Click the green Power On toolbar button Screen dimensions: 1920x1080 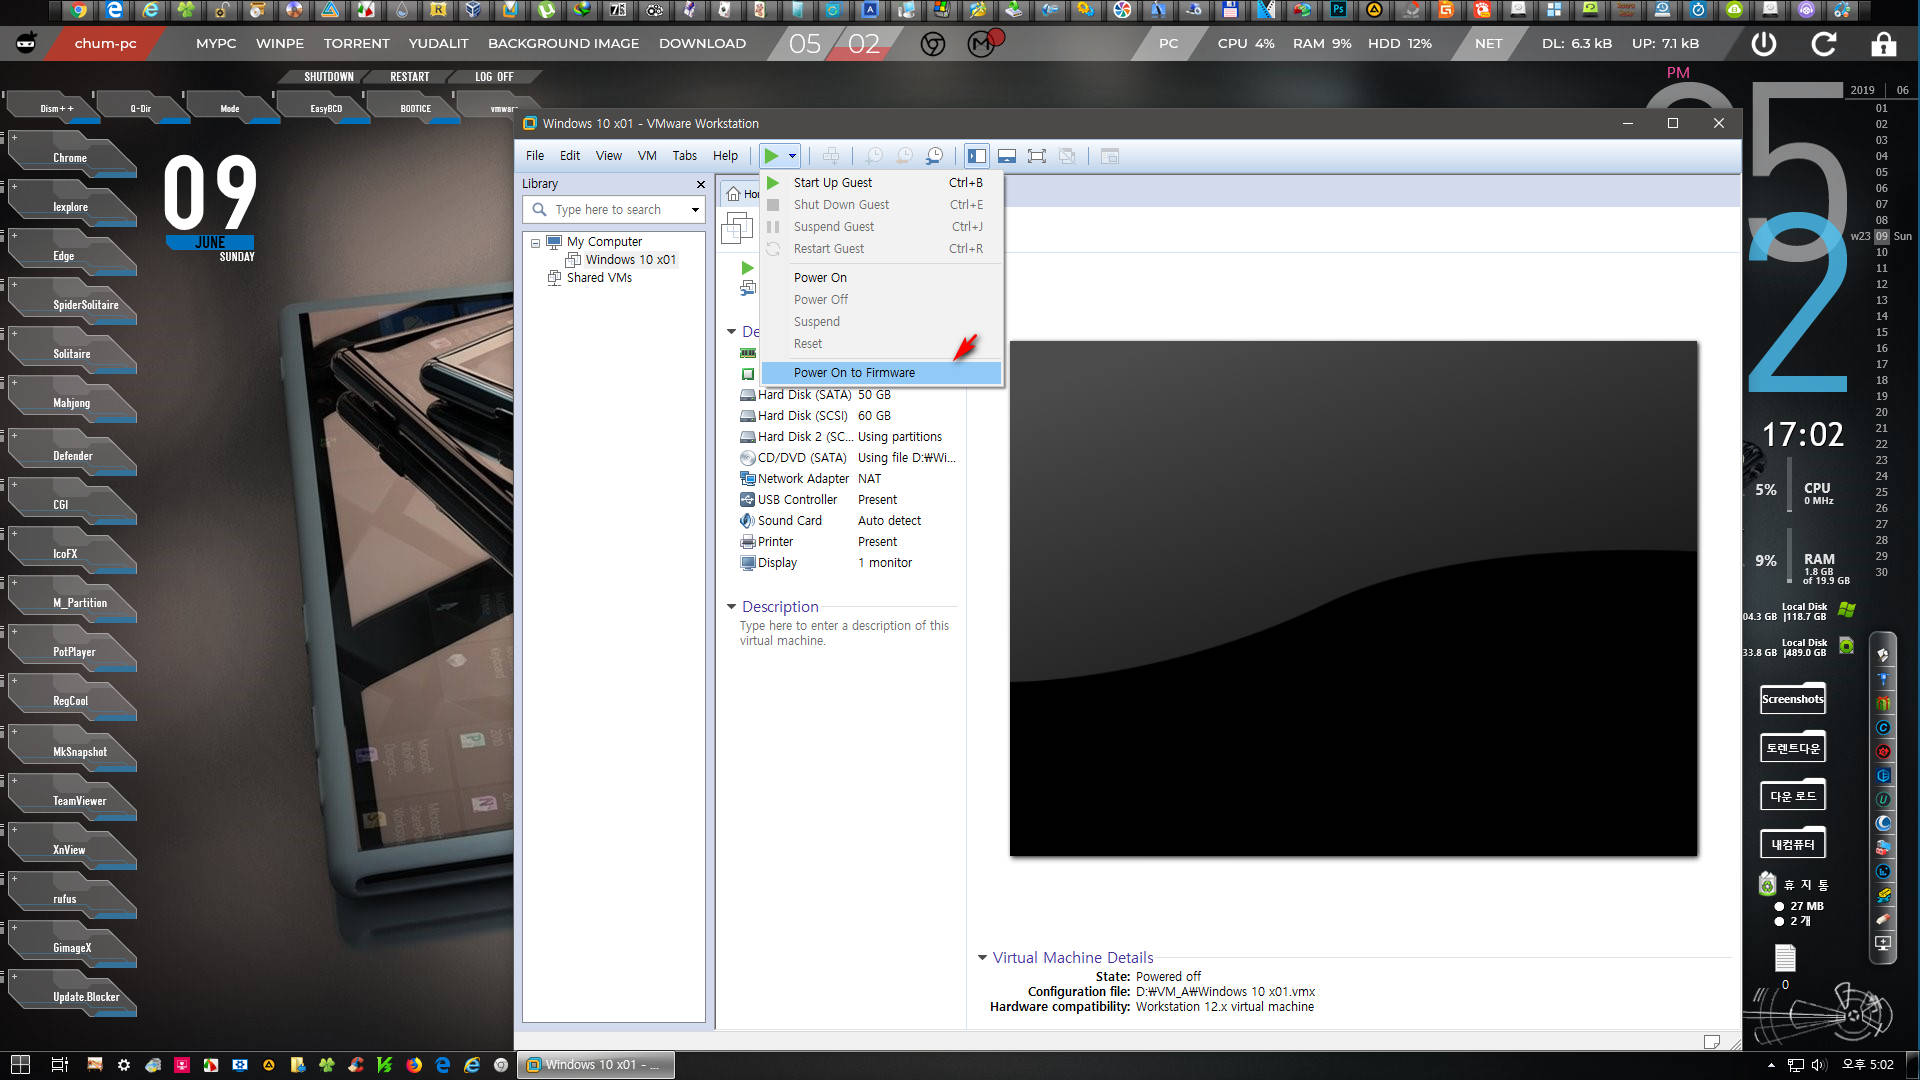(771, 156)
